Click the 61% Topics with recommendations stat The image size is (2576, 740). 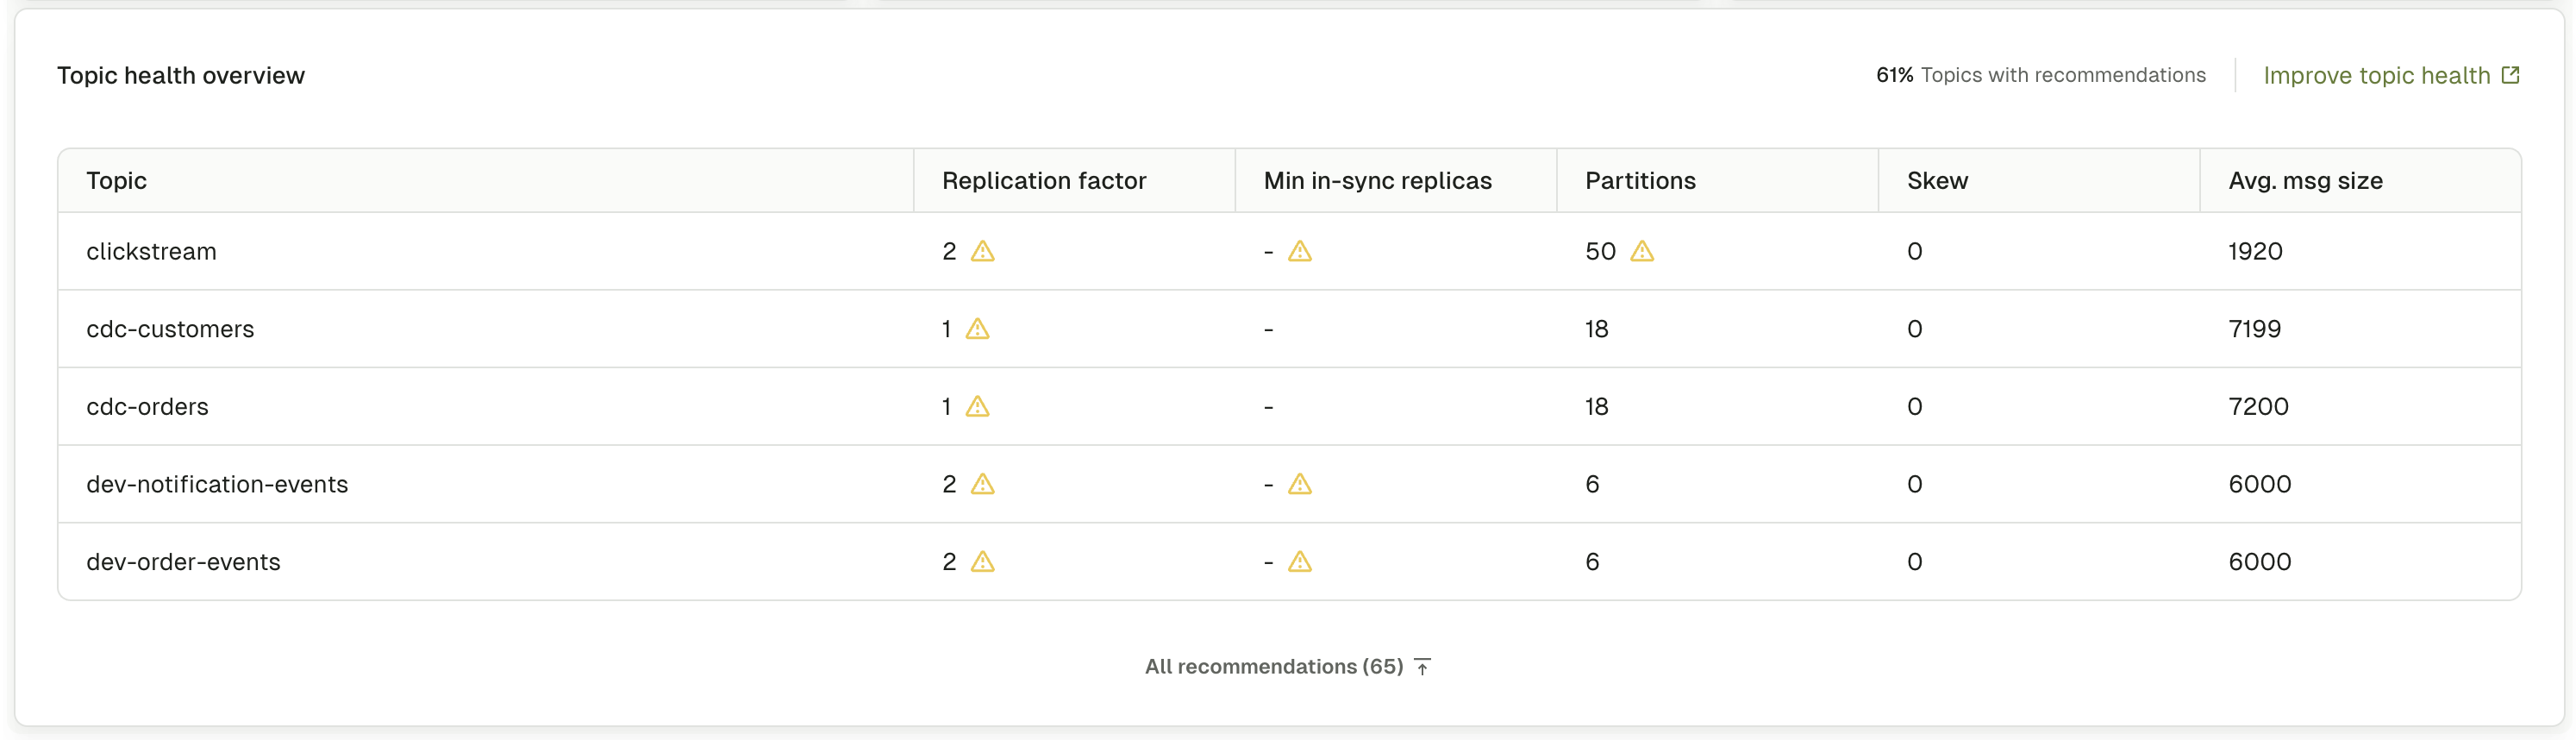coord(2042,74)
